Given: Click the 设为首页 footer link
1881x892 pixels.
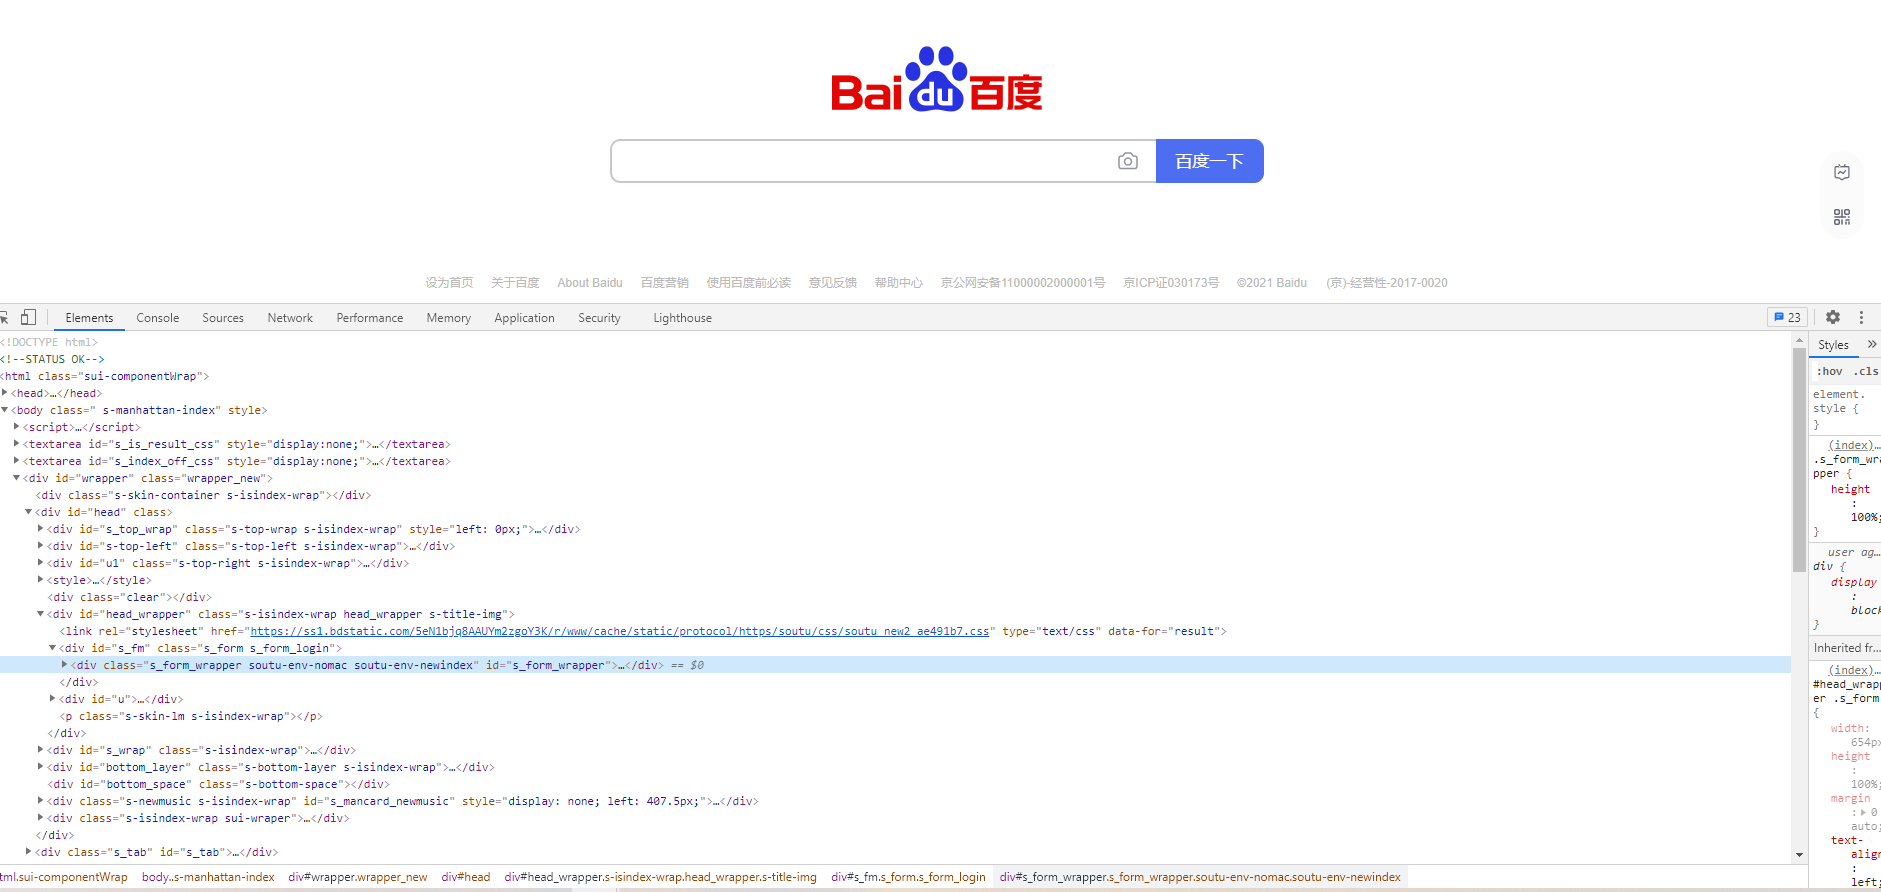Looking at the screenshot, I should [x=449, y=283].
